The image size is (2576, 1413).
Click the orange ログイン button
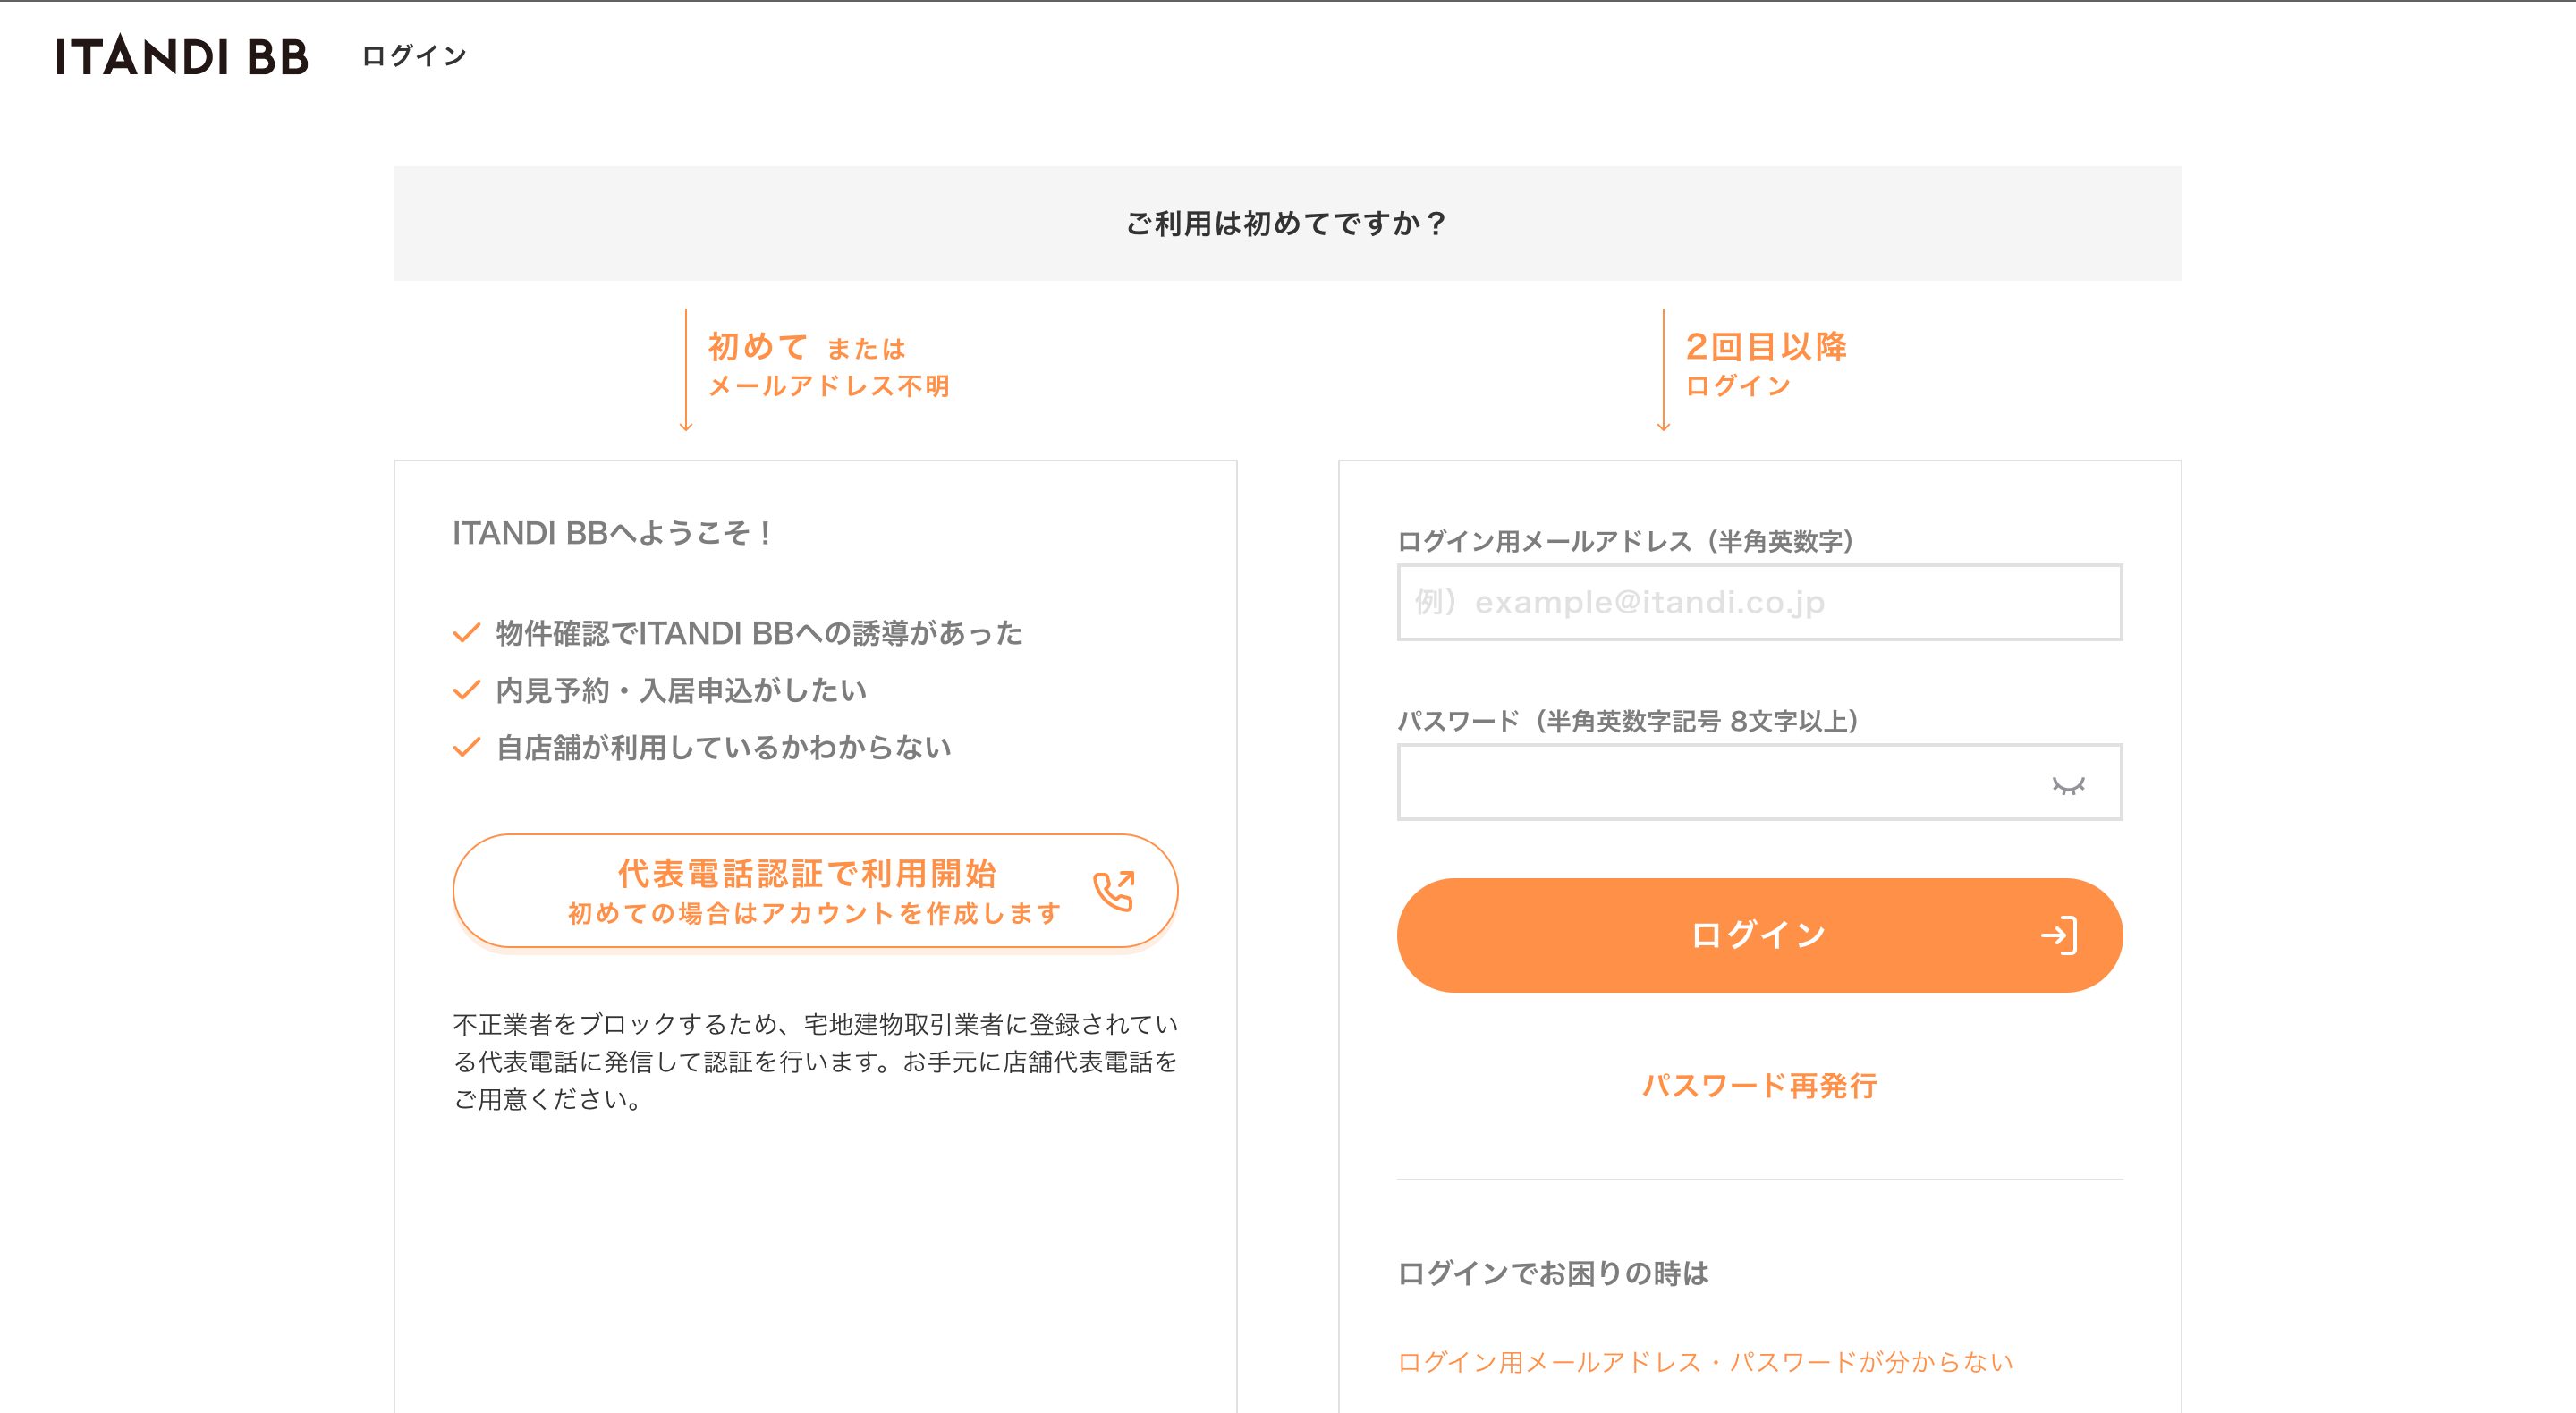pos(1759,935)
